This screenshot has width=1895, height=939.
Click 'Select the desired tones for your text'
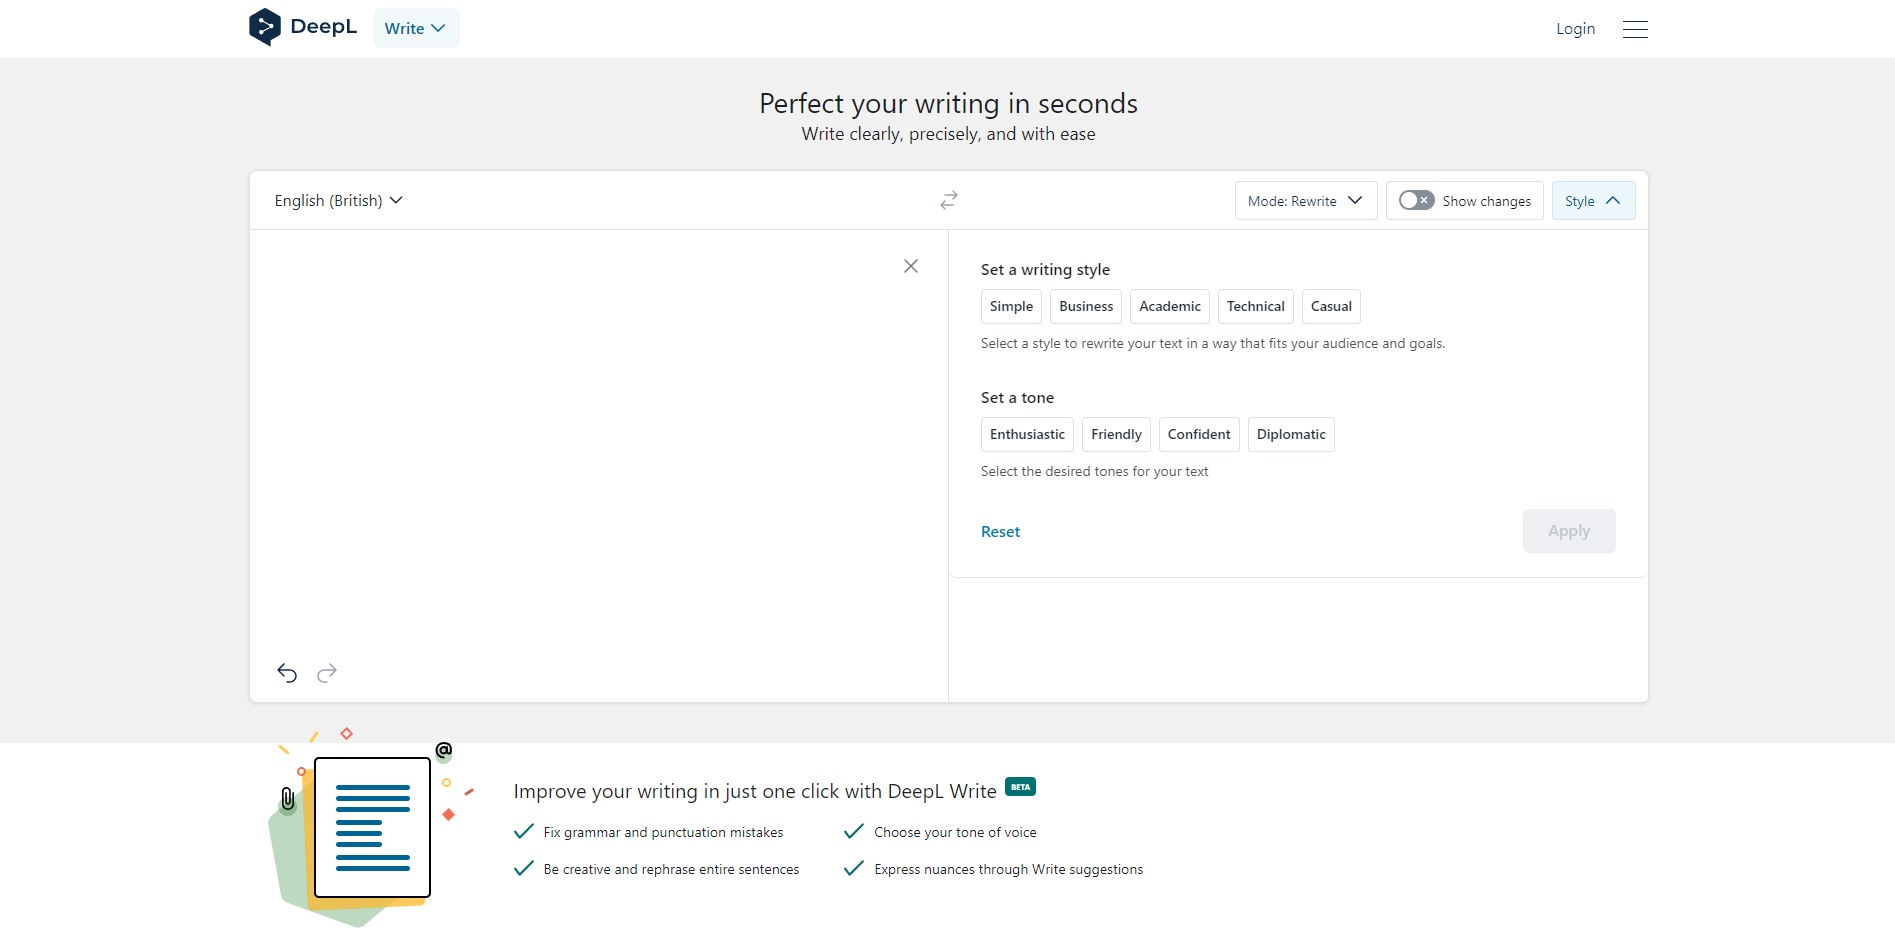tap(1094, 471)
